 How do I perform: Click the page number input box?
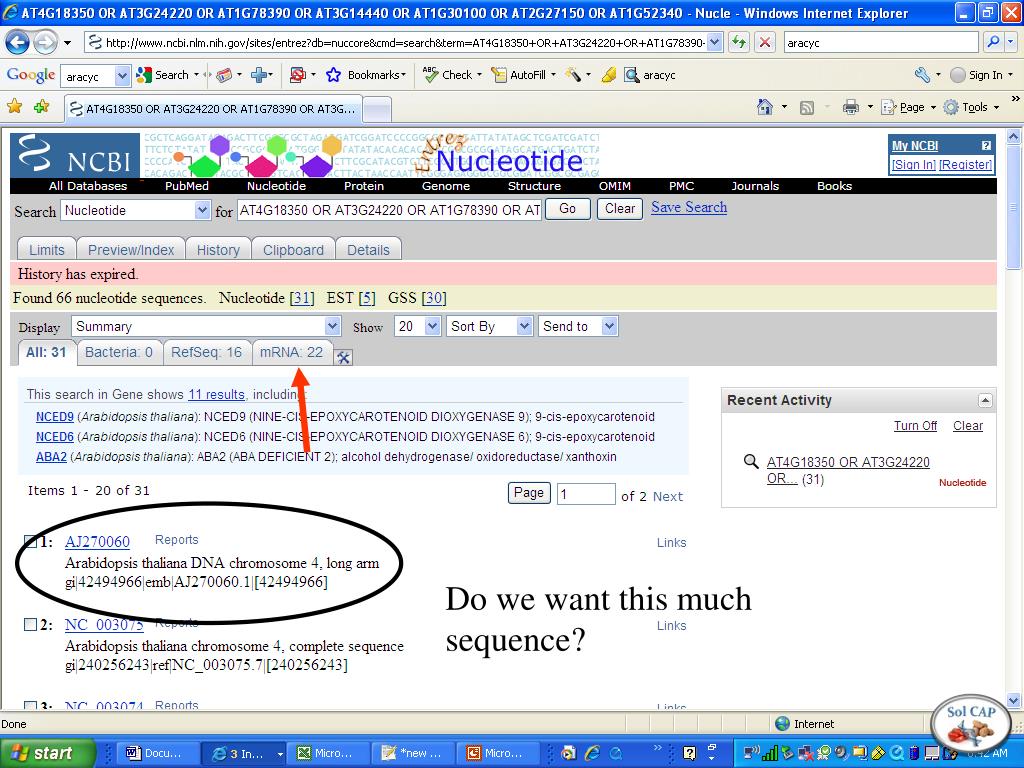click(x=586, y=494)
